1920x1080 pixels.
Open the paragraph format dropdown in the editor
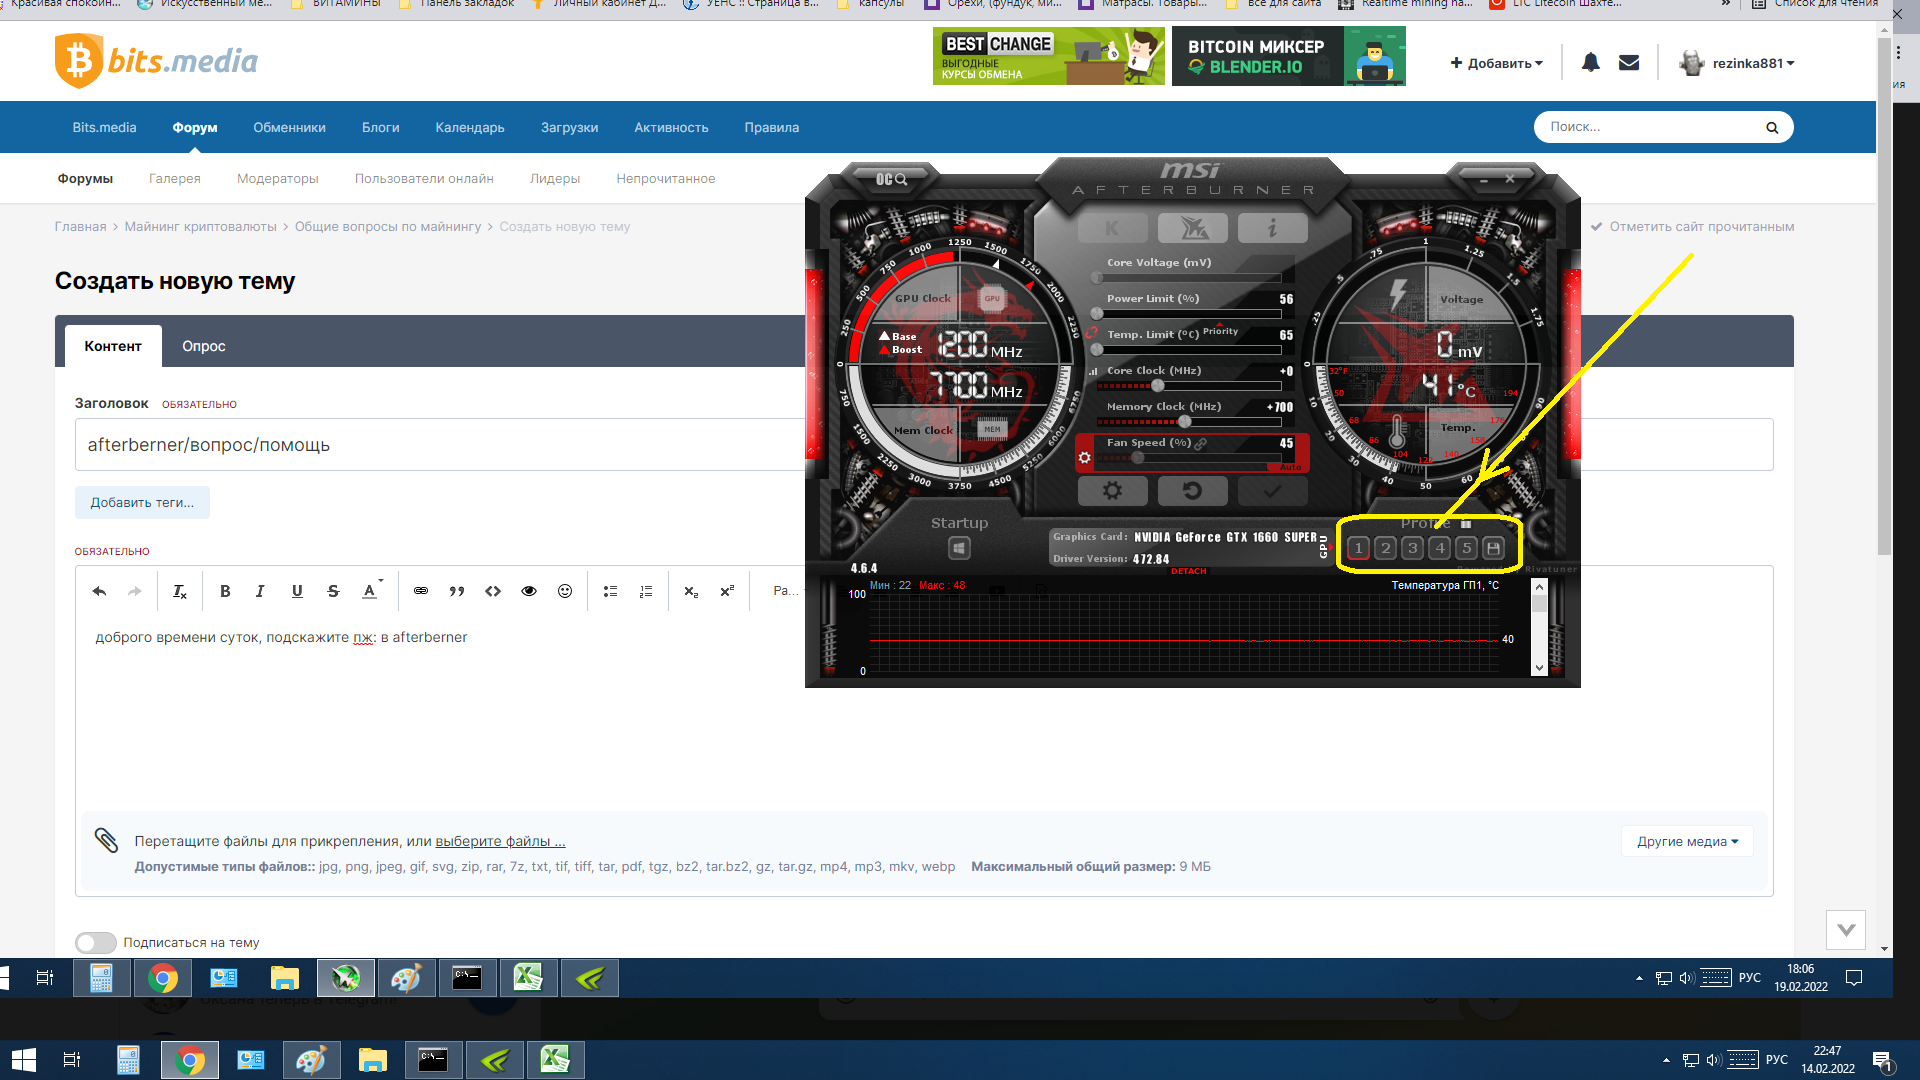(x=785, y=591)
